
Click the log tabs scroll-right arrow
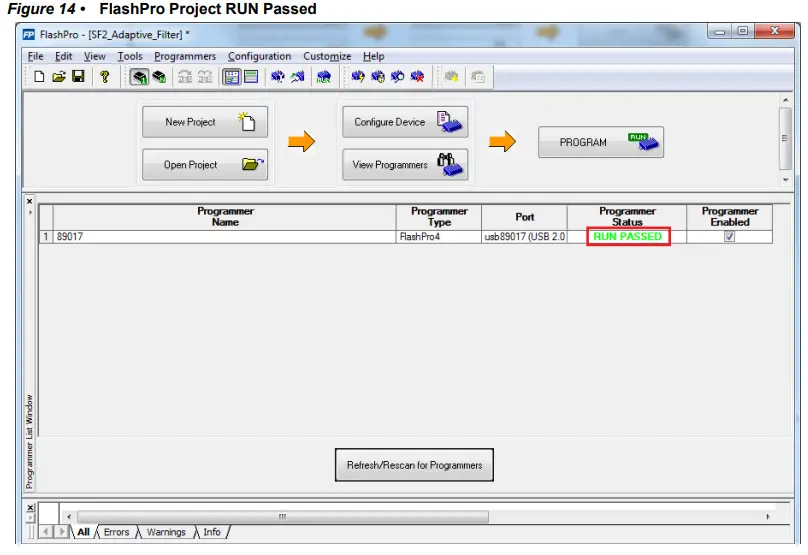tap(62, 531)
